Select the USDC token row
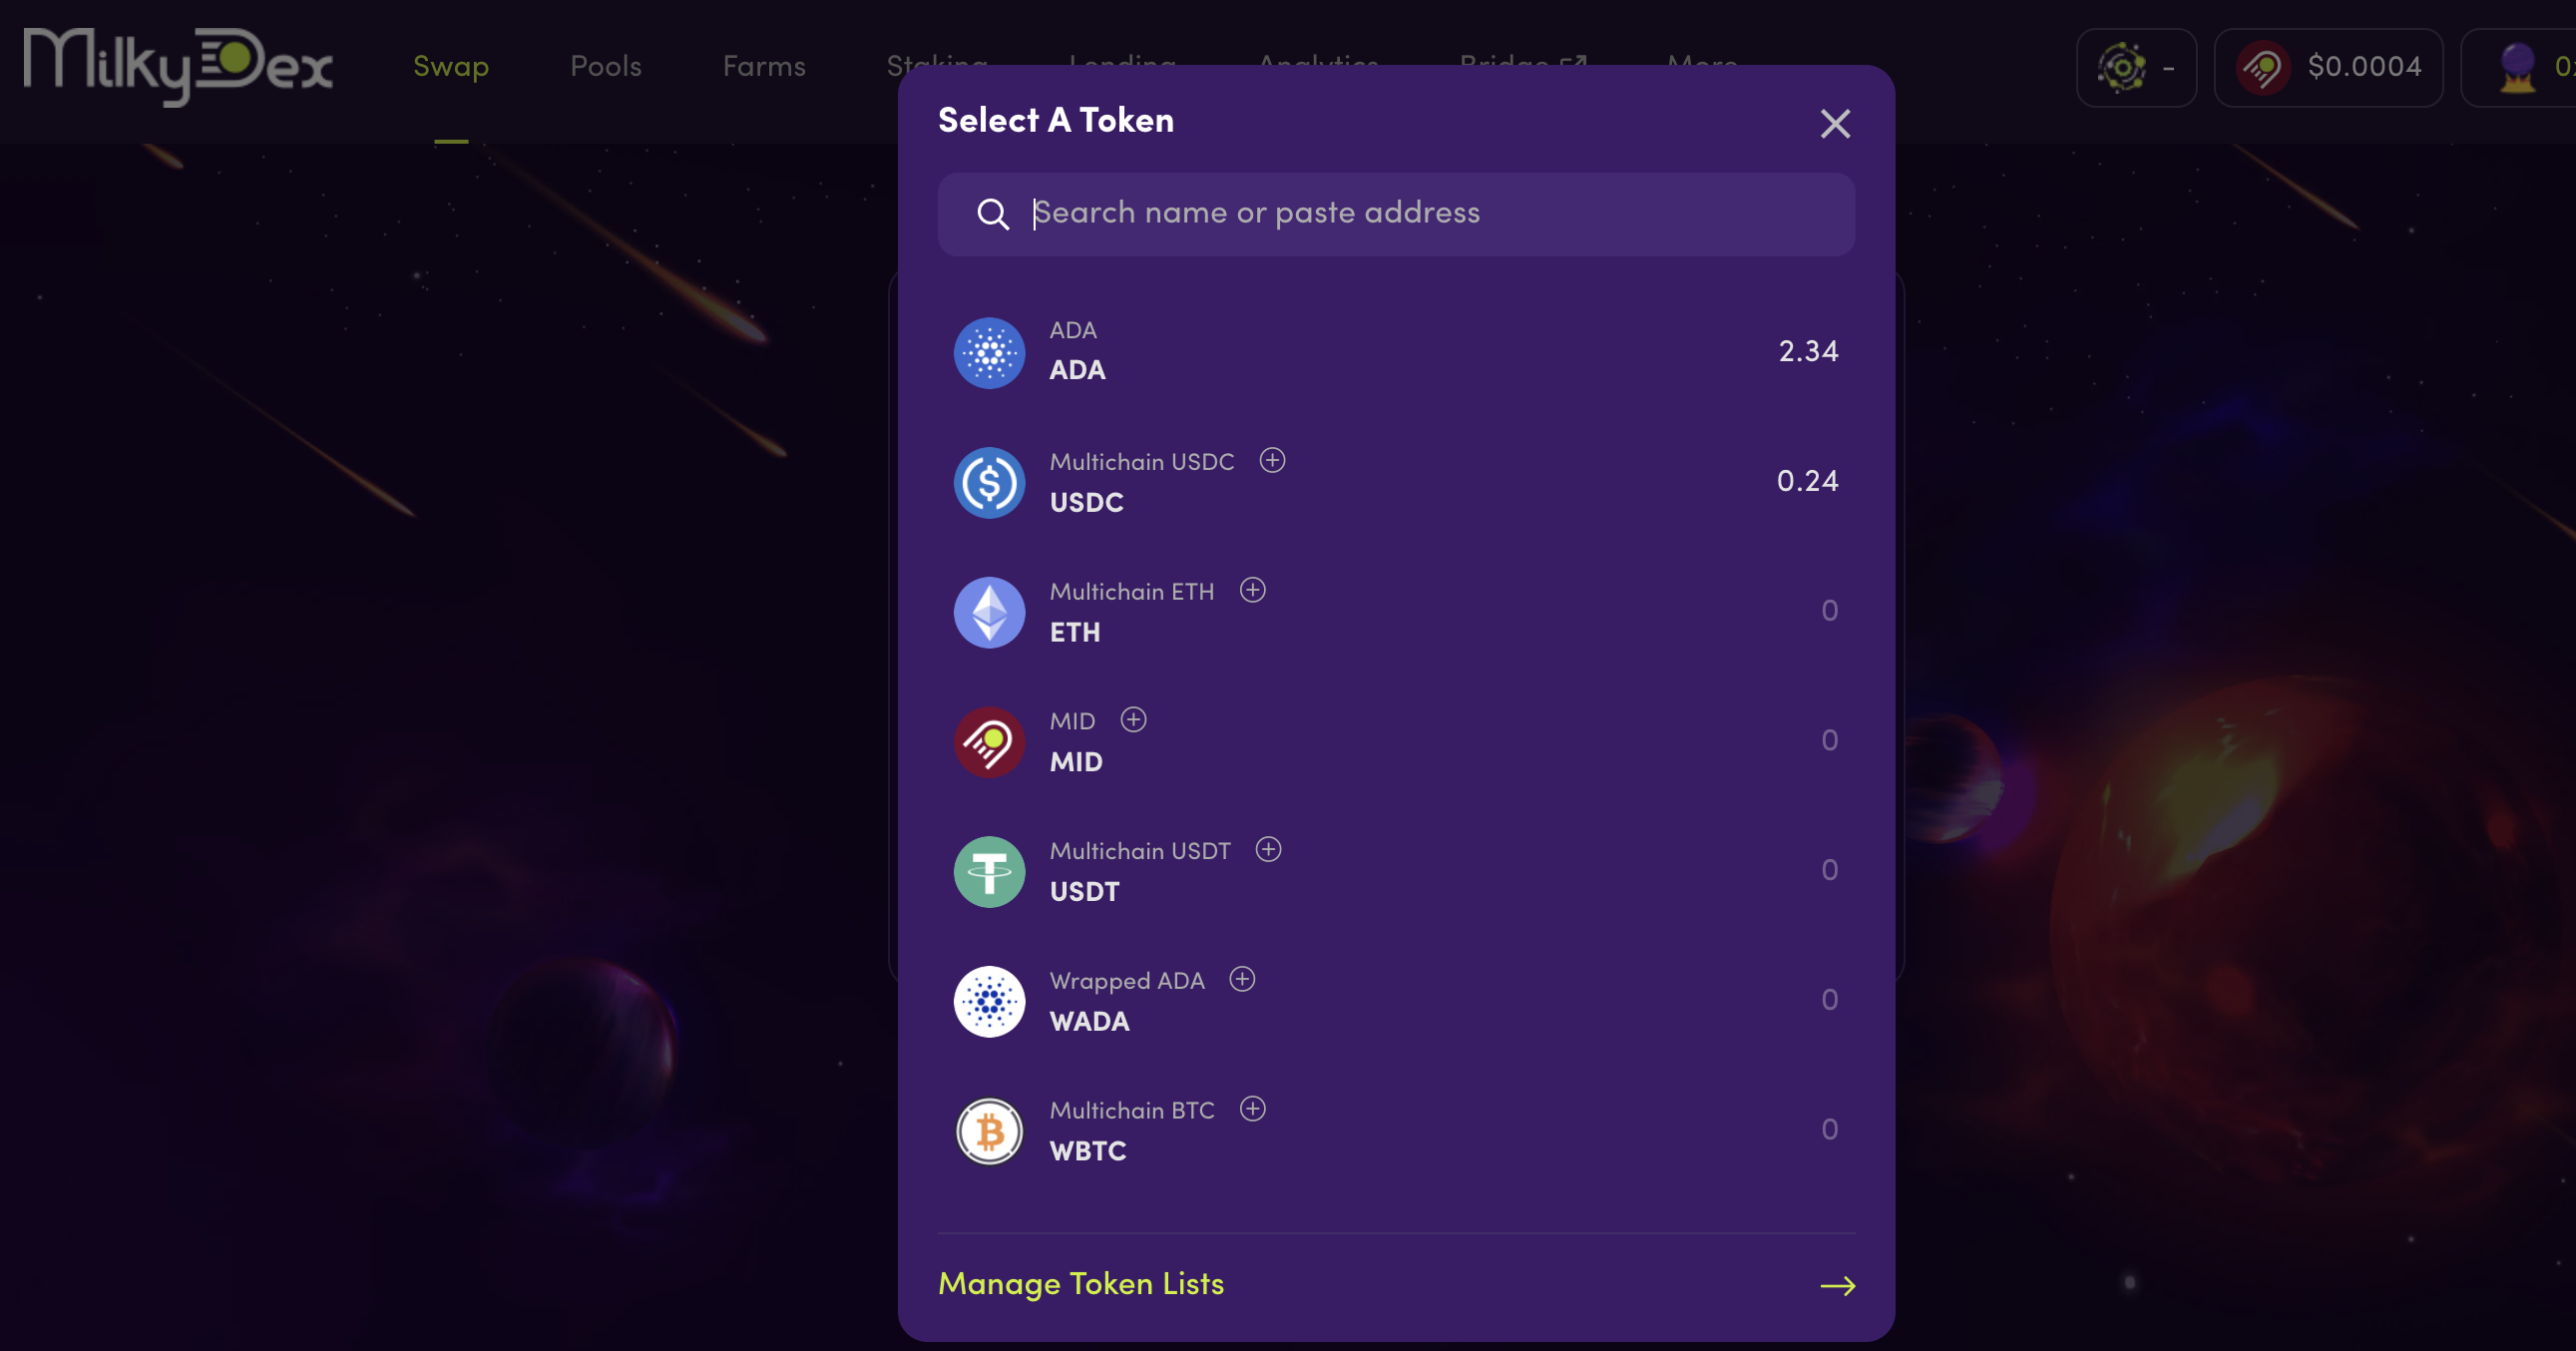 pyautogui.click(x=1396, y=482)
